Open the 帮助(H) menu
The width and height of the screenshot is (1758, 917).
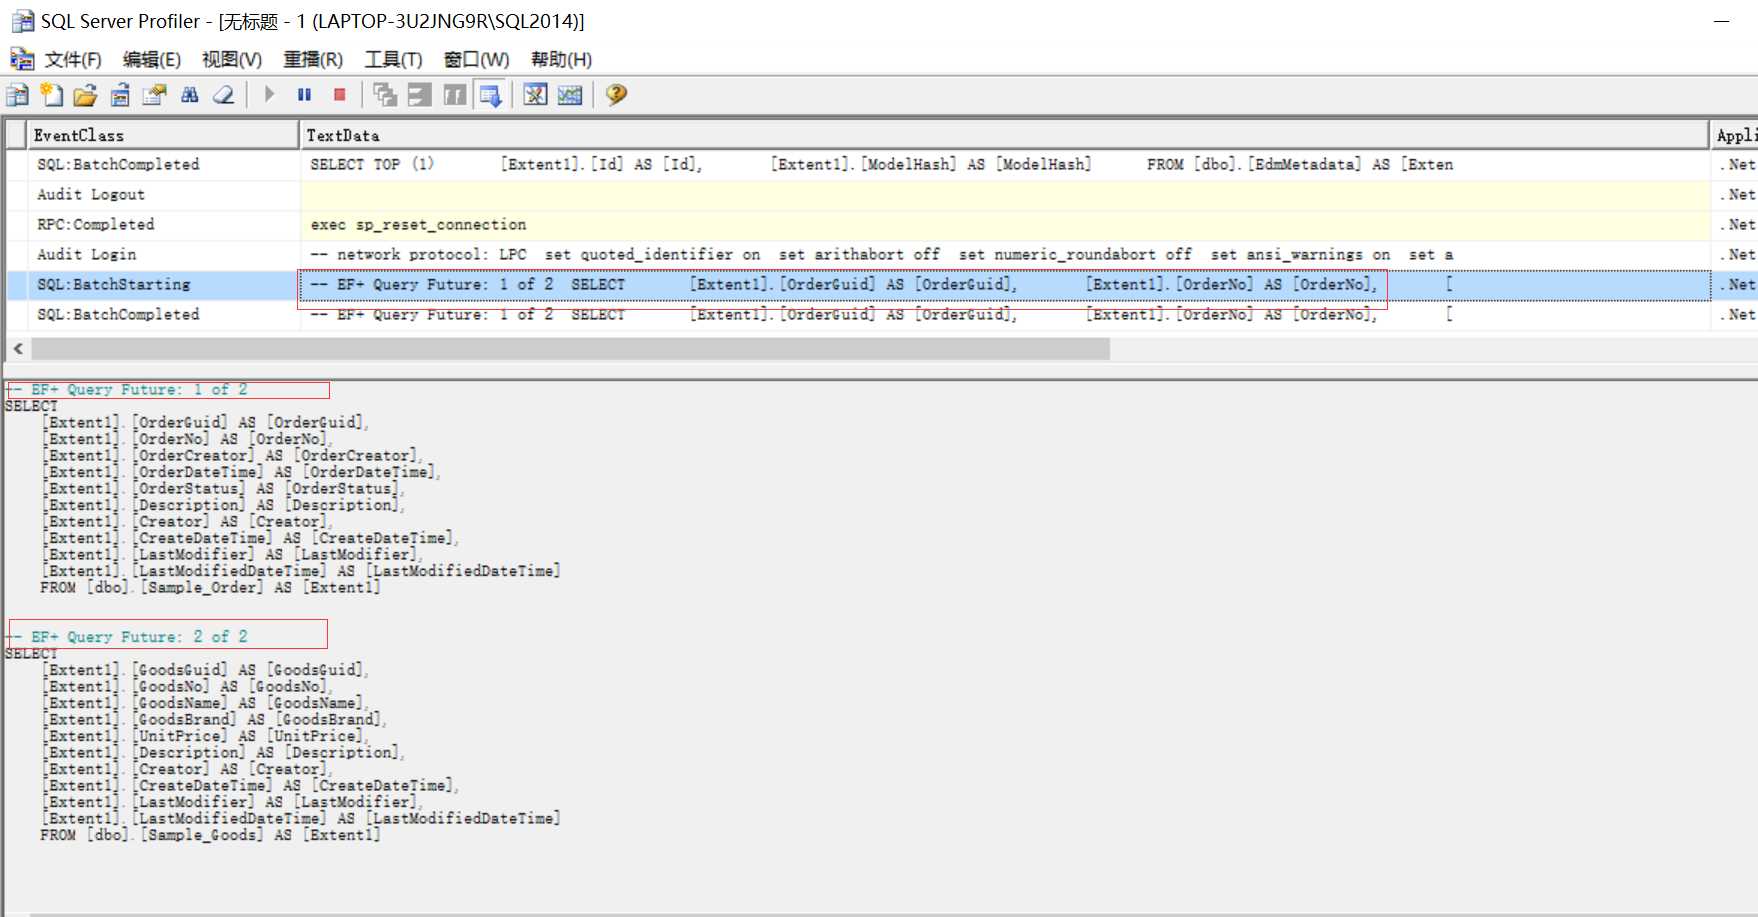[561, 60]
